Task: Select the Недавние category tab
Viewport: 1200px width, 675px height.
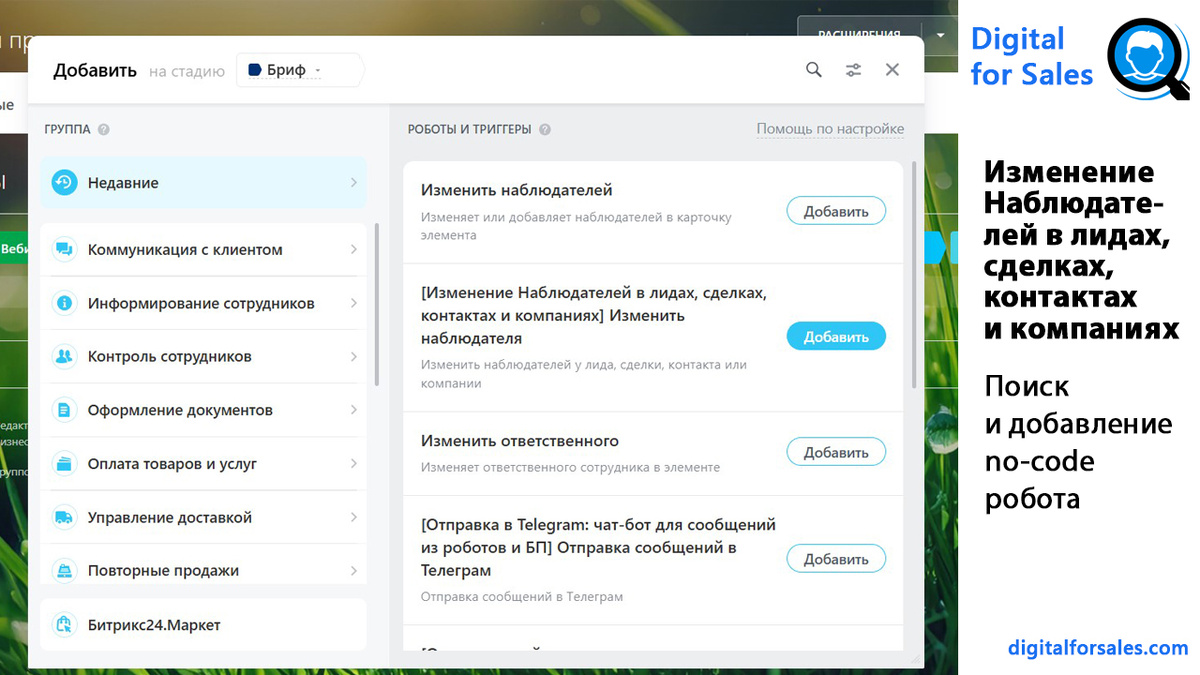Action: [160, 182]
